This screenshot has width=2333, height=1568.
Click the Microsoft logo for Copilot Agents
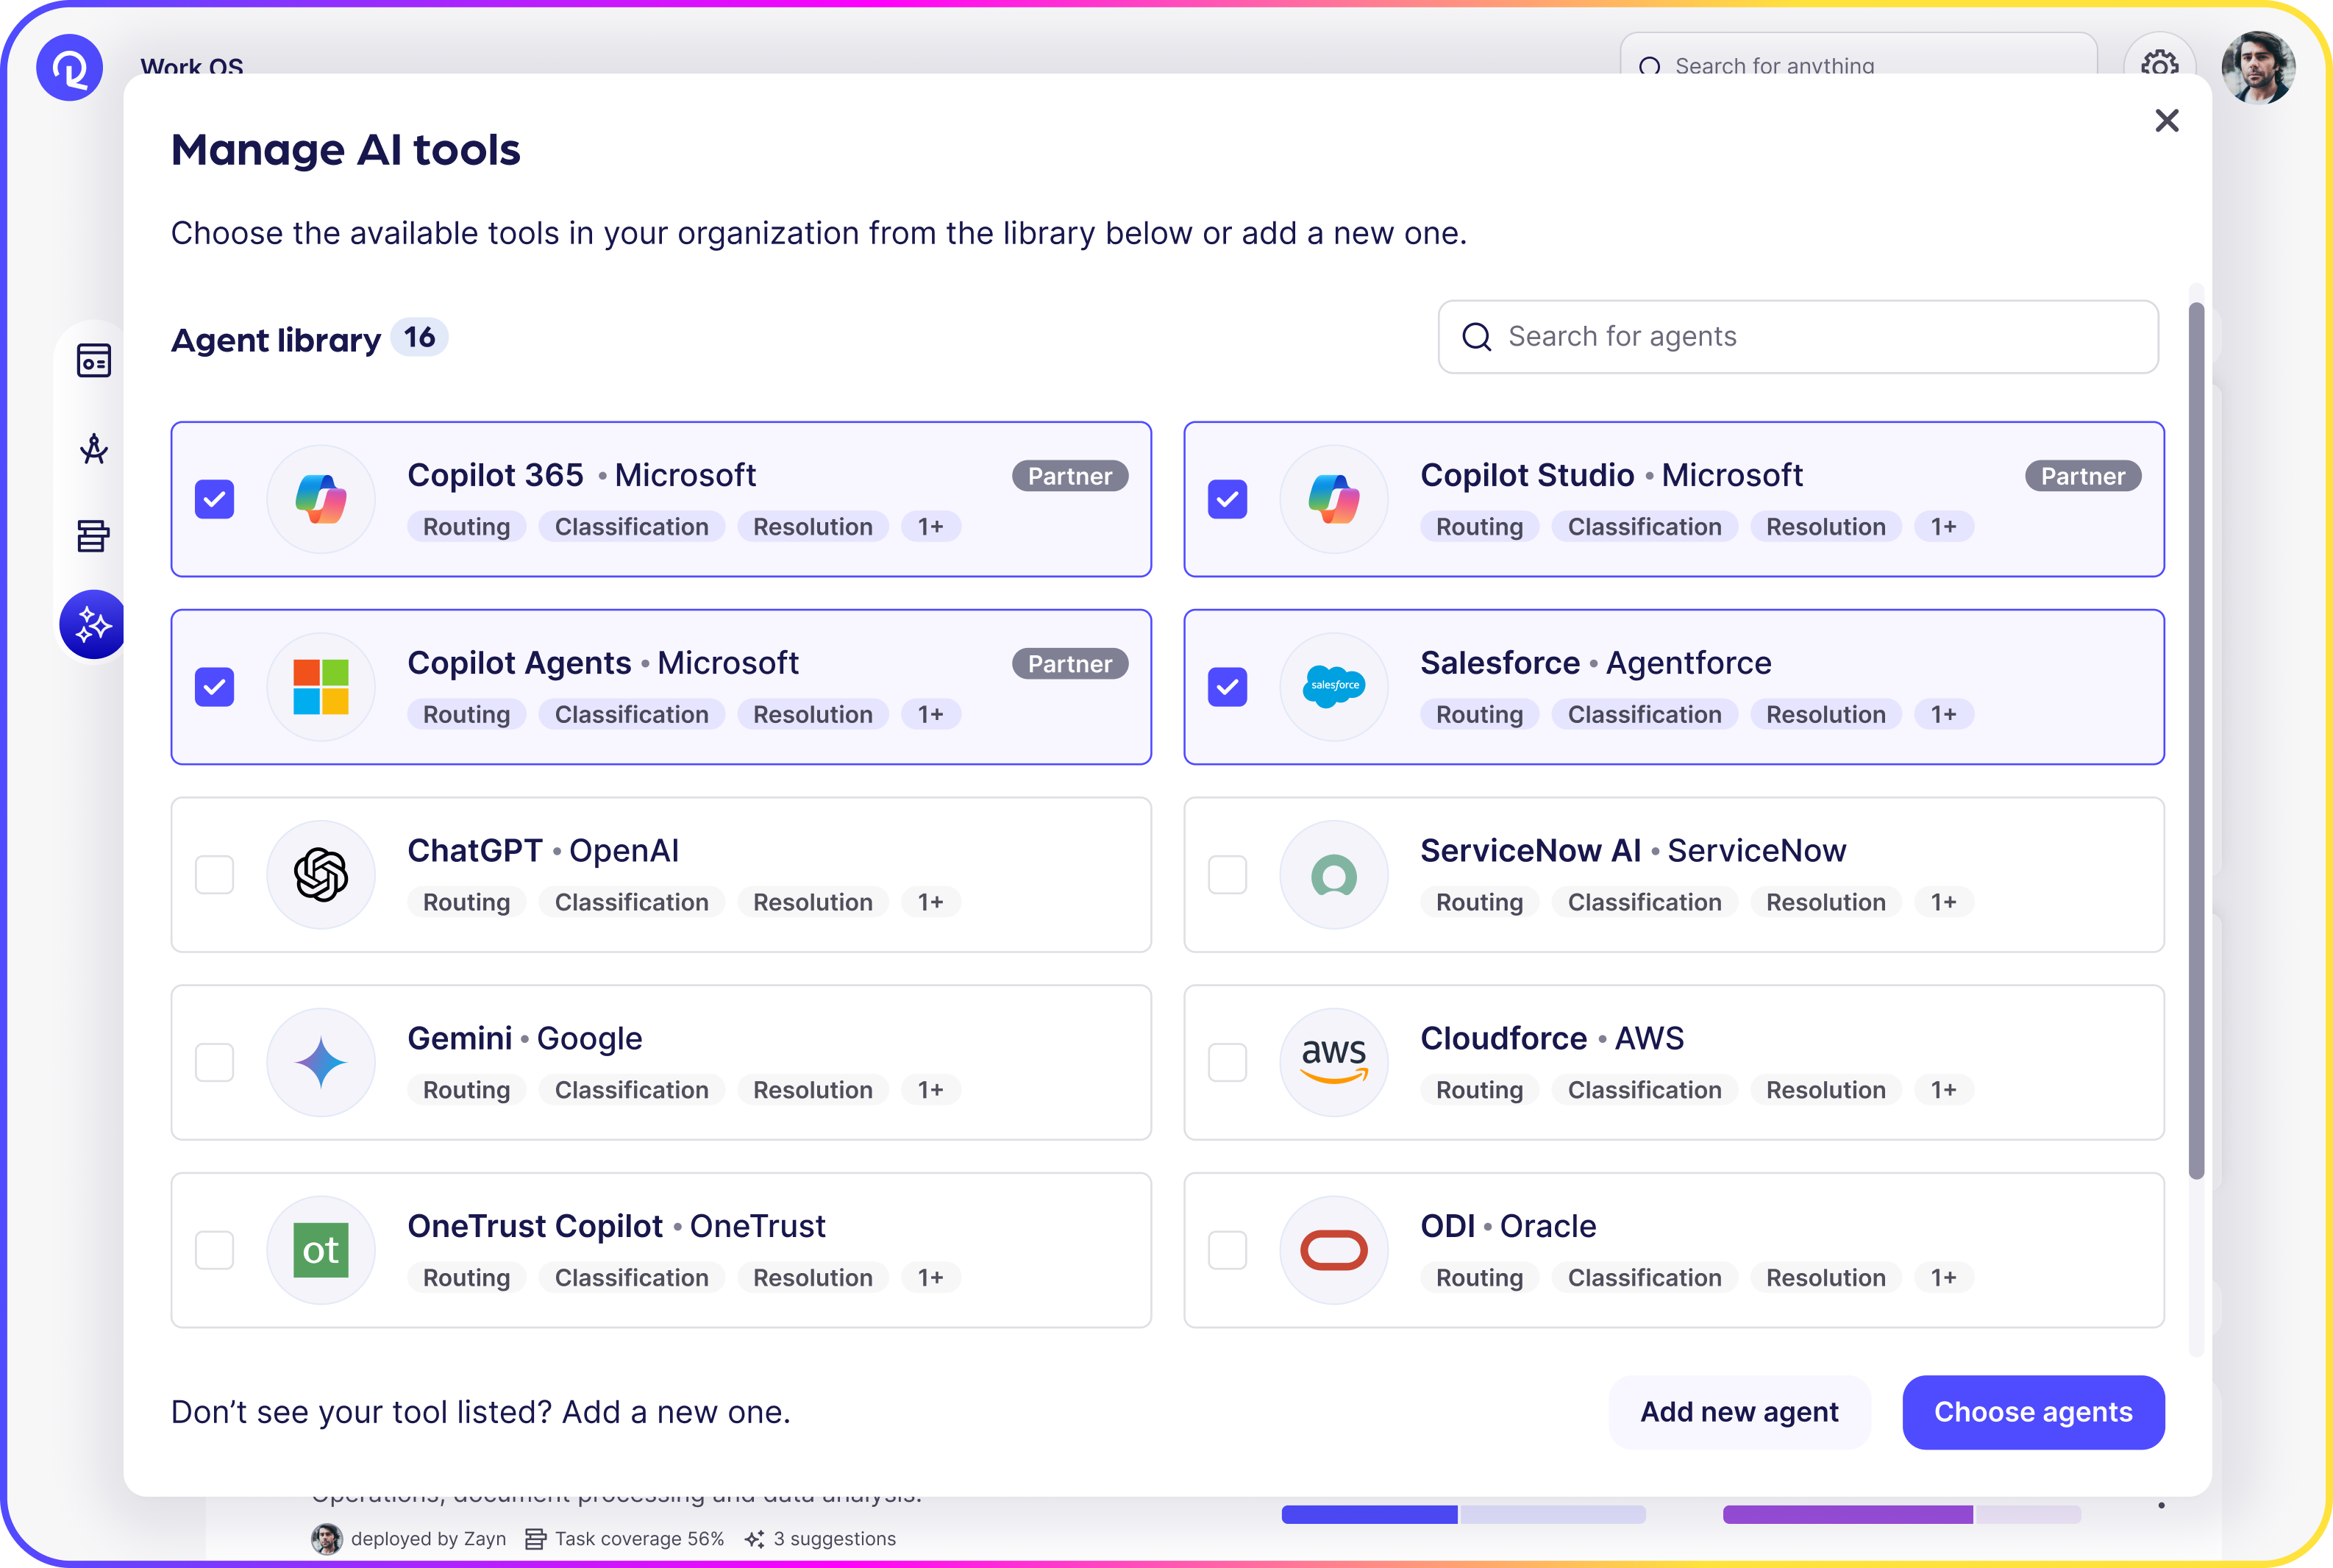[x=321, y=687]
